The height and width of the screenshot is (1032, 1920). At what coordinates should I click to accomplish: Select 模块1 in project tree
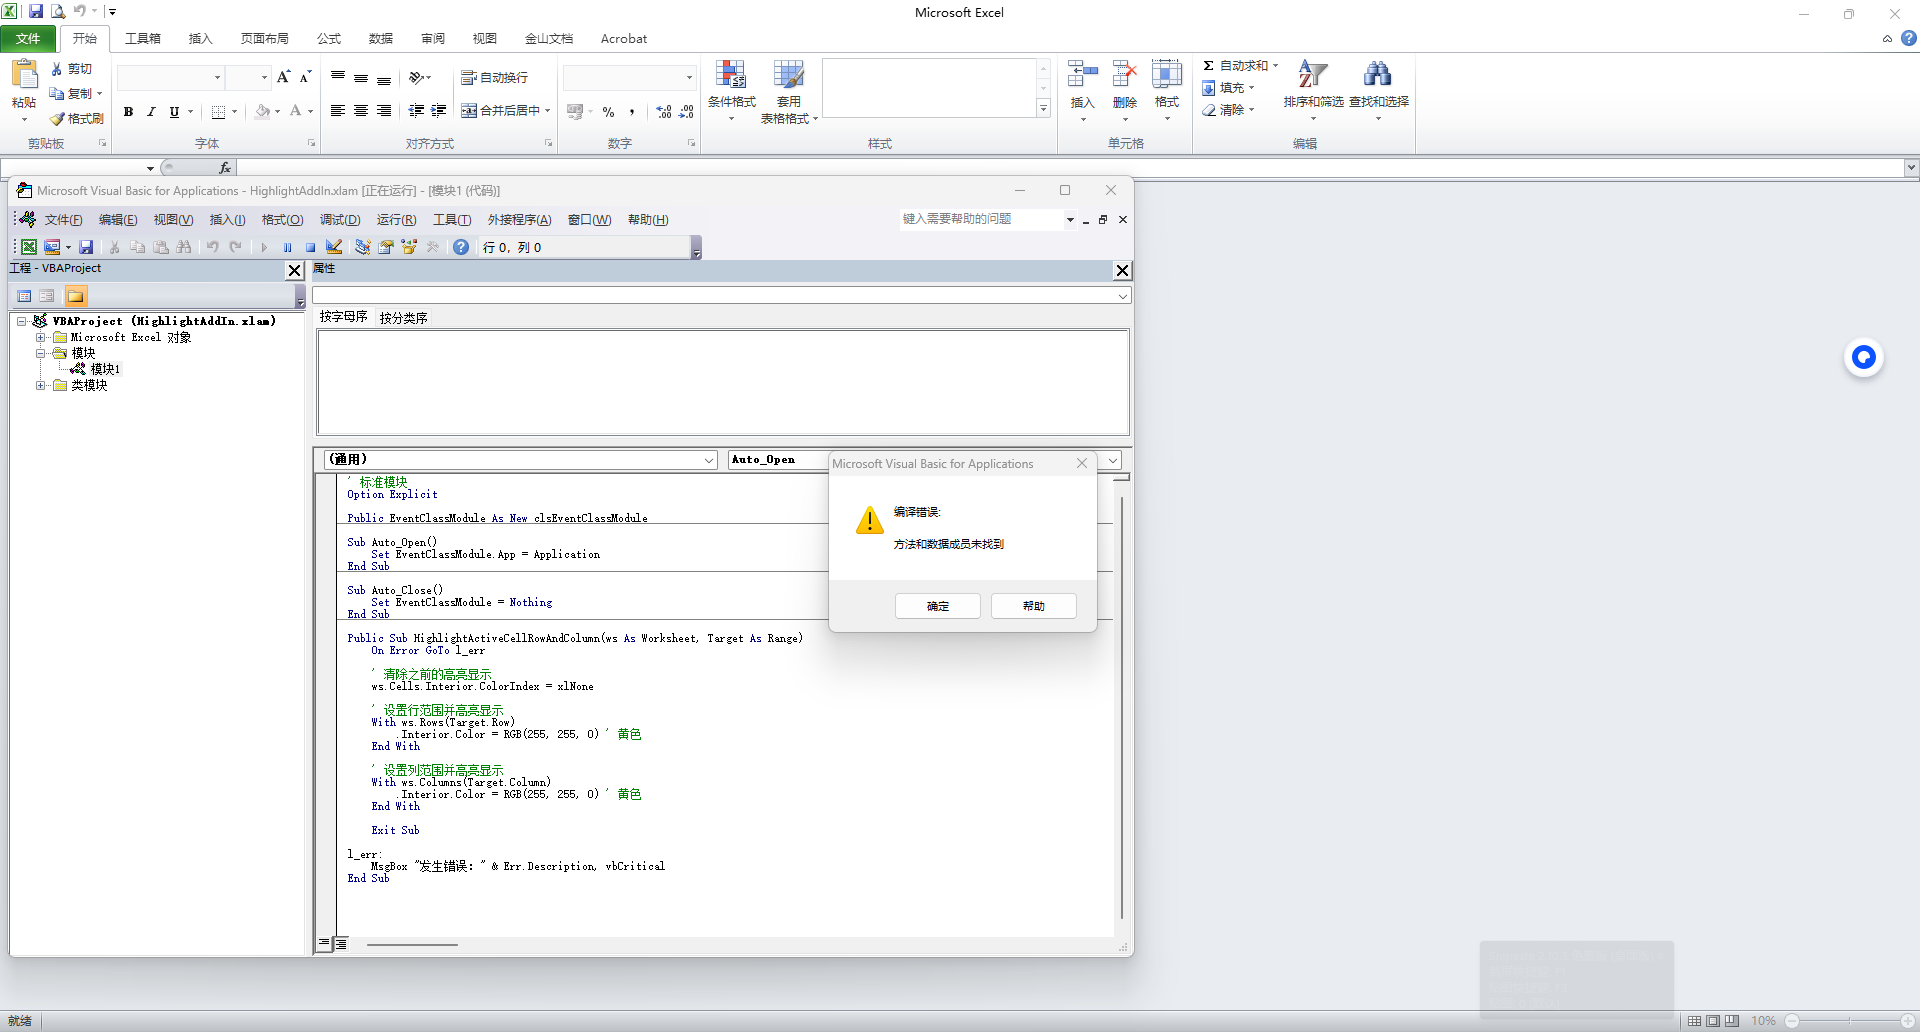tap(105, 369)
